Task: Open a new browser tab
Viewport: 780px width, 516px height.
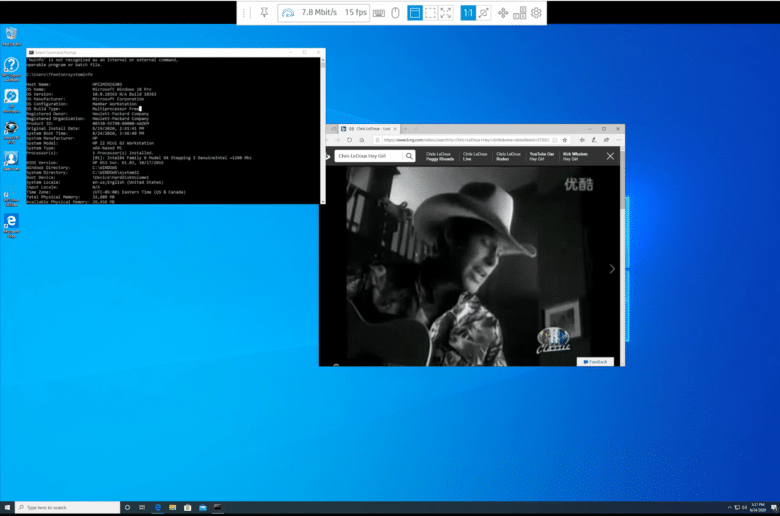Action: (x=405, y=129)
